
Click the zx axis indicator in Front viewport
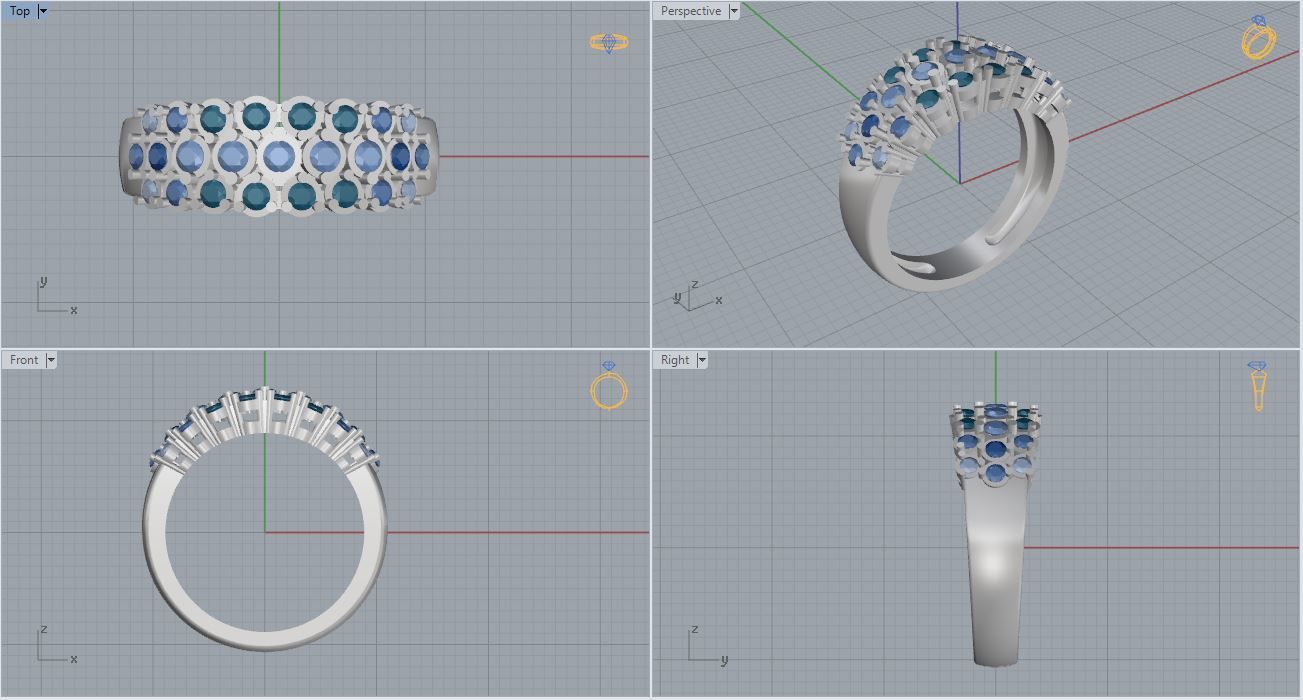coord(56,645)
